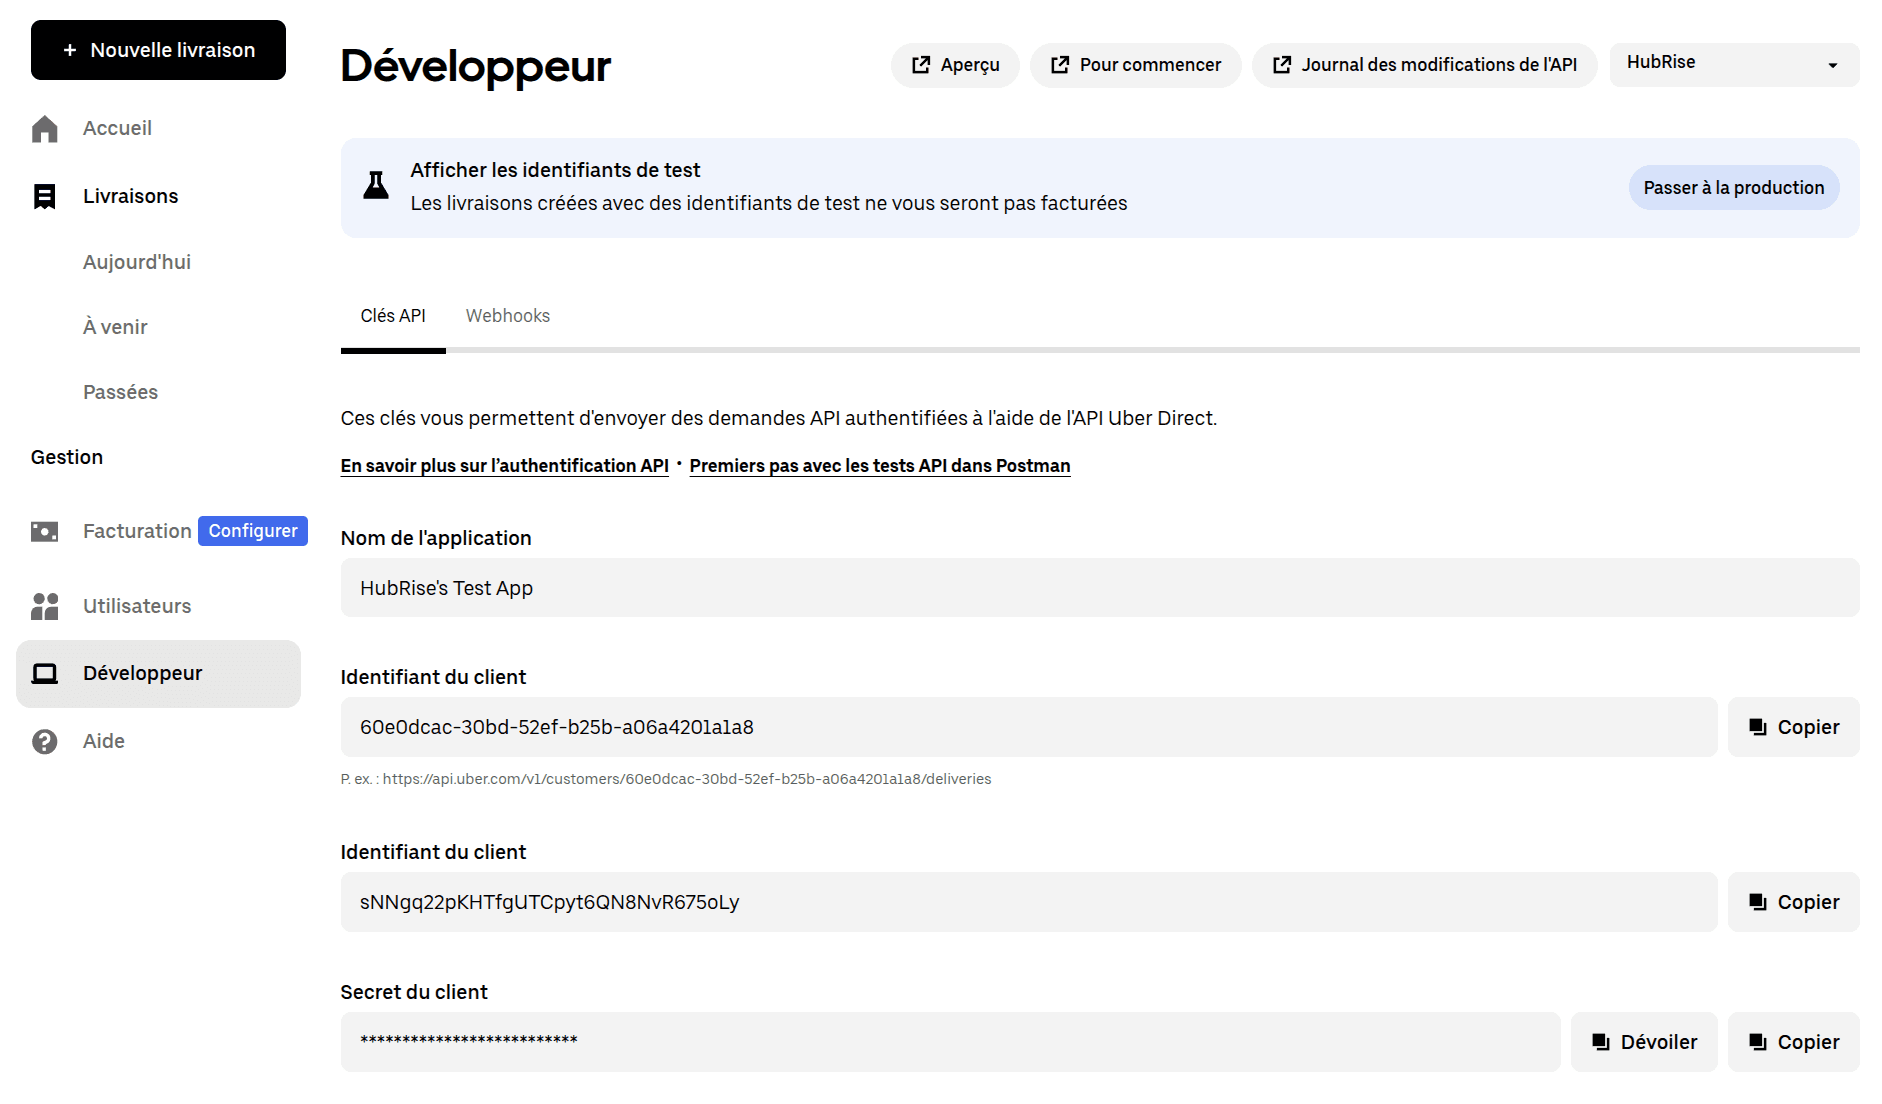Click the Accueil home icon
This screenshot has width=1882, height=1104.
click(45, 128)
